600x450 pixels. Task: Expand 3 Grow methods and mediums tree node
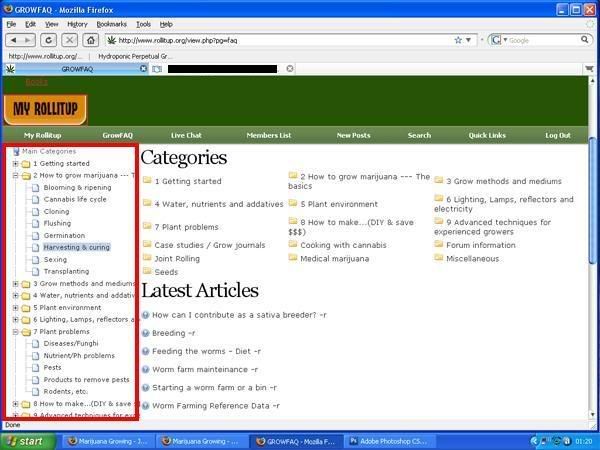coord(15,284)
